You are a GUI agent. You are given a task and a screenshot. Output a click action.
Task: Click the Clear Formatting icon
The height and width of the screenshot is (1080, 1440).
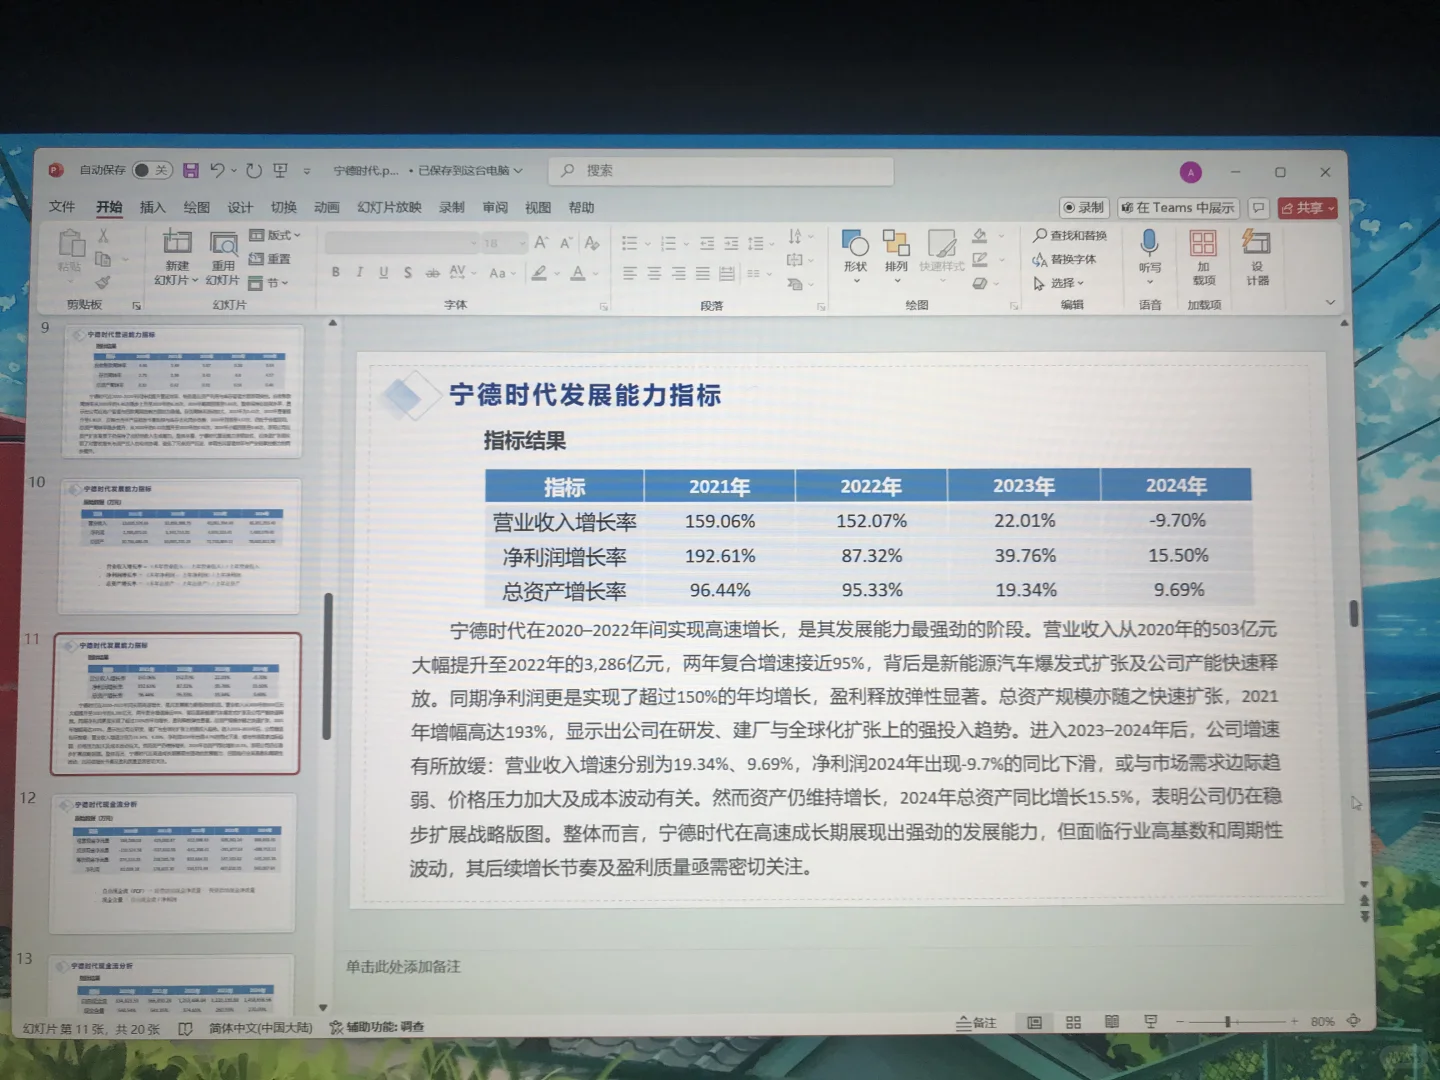coord(592,243)
